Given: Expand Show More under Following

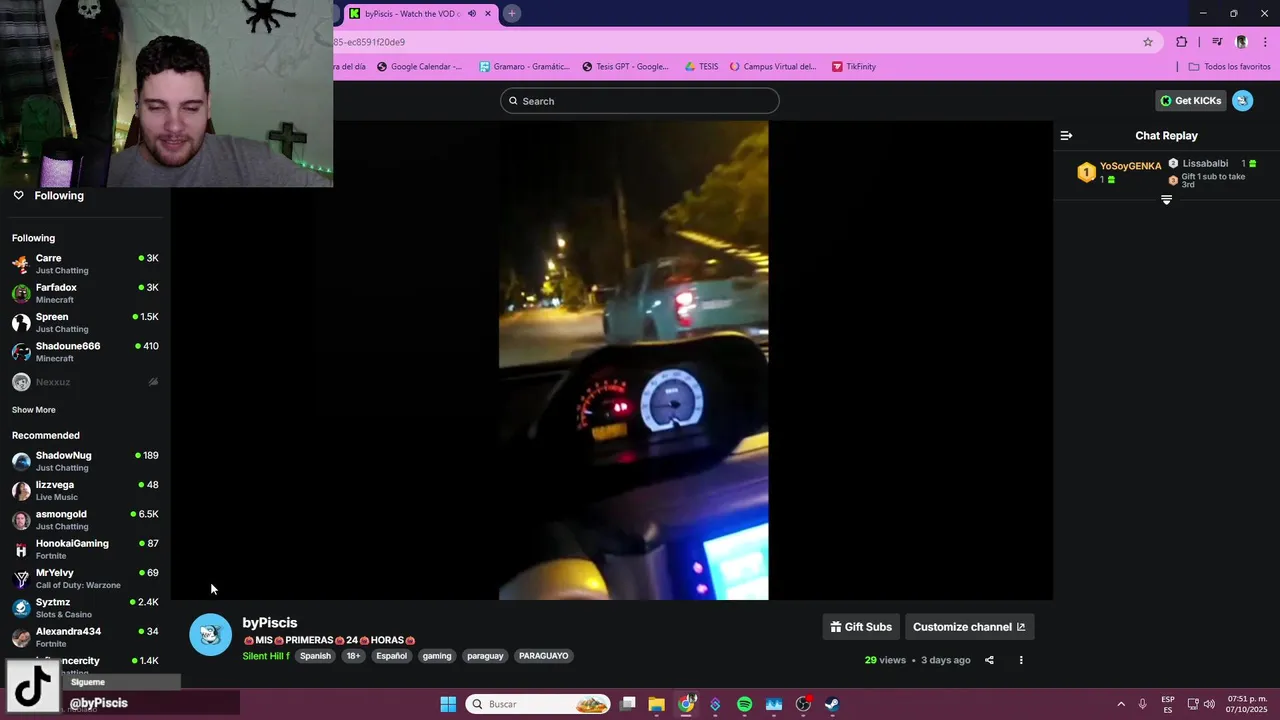Looking at the screenshot, I should tap(34, 410).
